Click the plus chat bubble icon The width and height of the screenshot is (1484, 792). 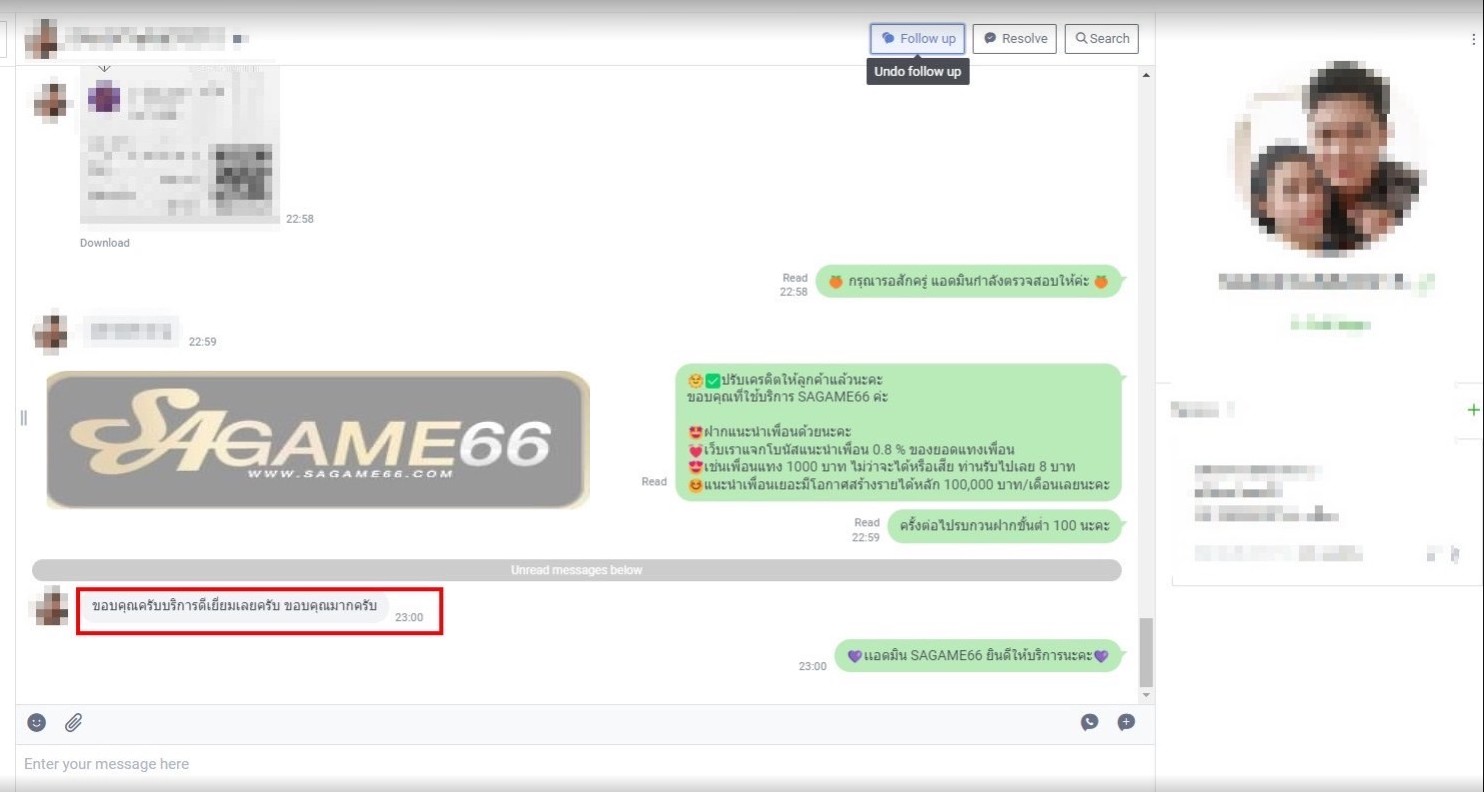tap(1126, 722)
